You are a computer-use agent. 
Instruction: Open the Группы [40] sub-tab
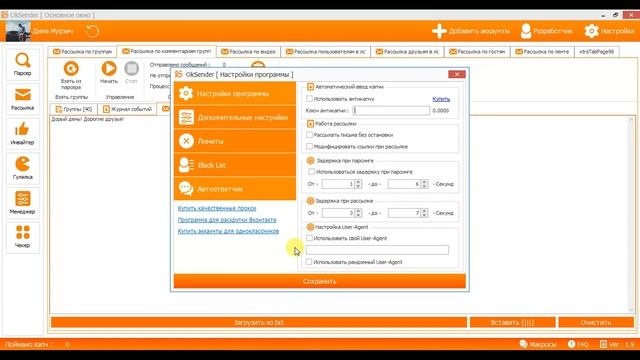pyautogui.click(x=74, y=109)
